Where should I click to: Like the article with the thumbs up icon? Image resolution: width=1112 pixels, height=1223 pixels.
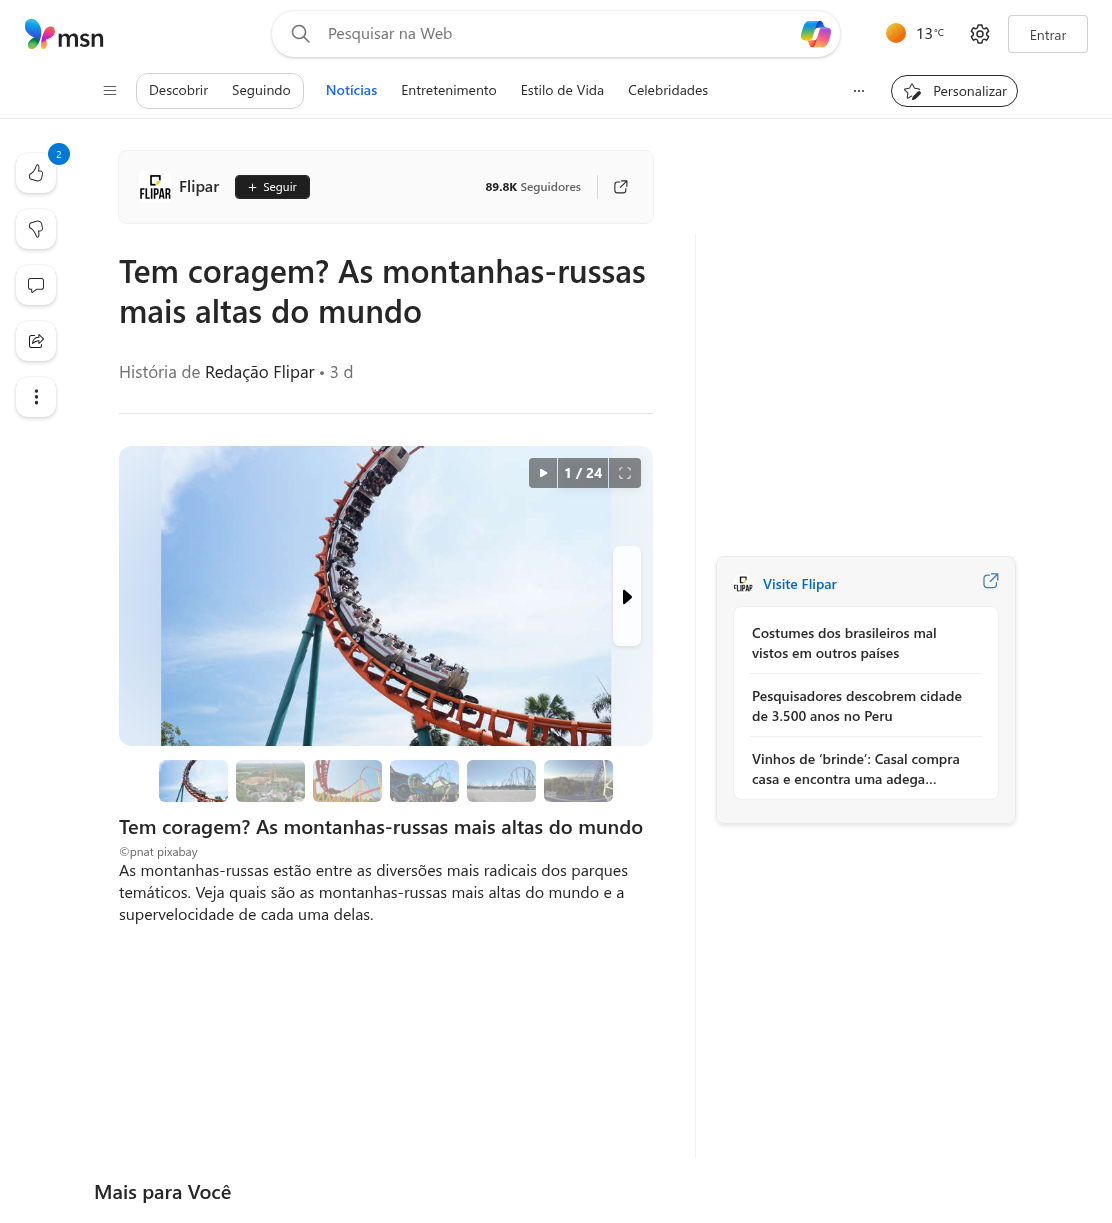[36, 173]
